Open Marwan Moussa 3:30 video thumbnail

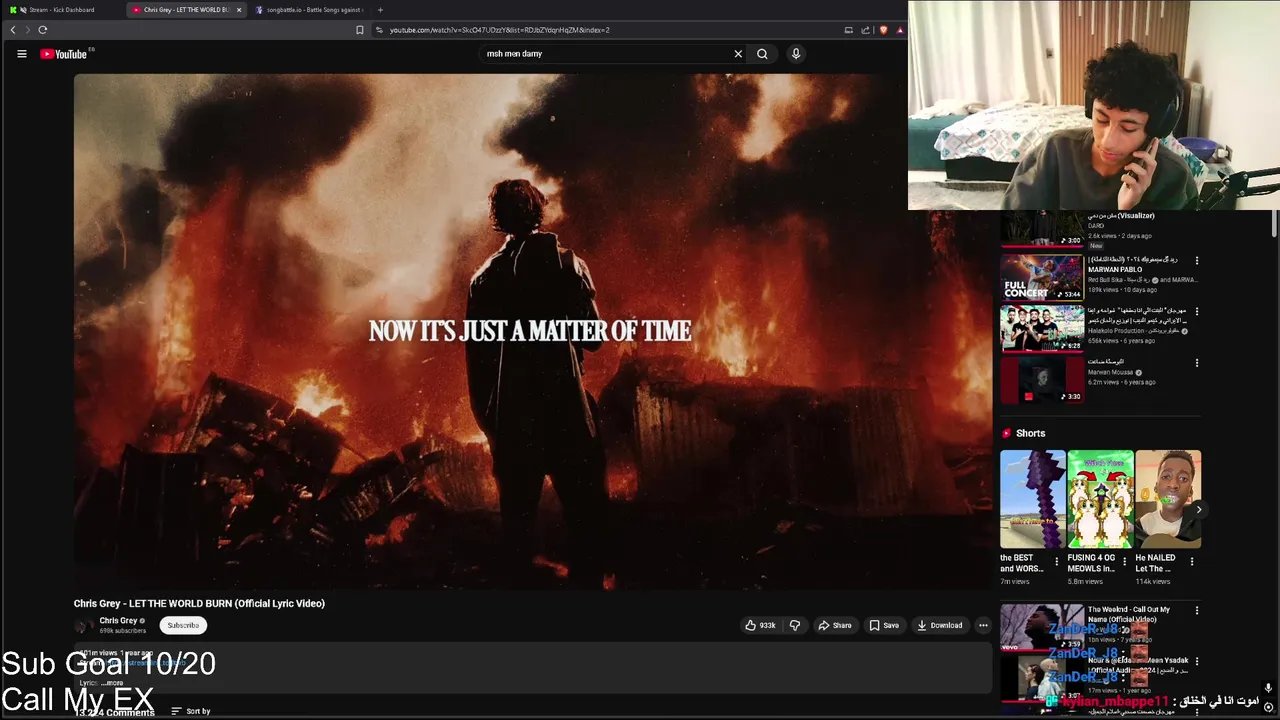click(x=1041, y=379)
